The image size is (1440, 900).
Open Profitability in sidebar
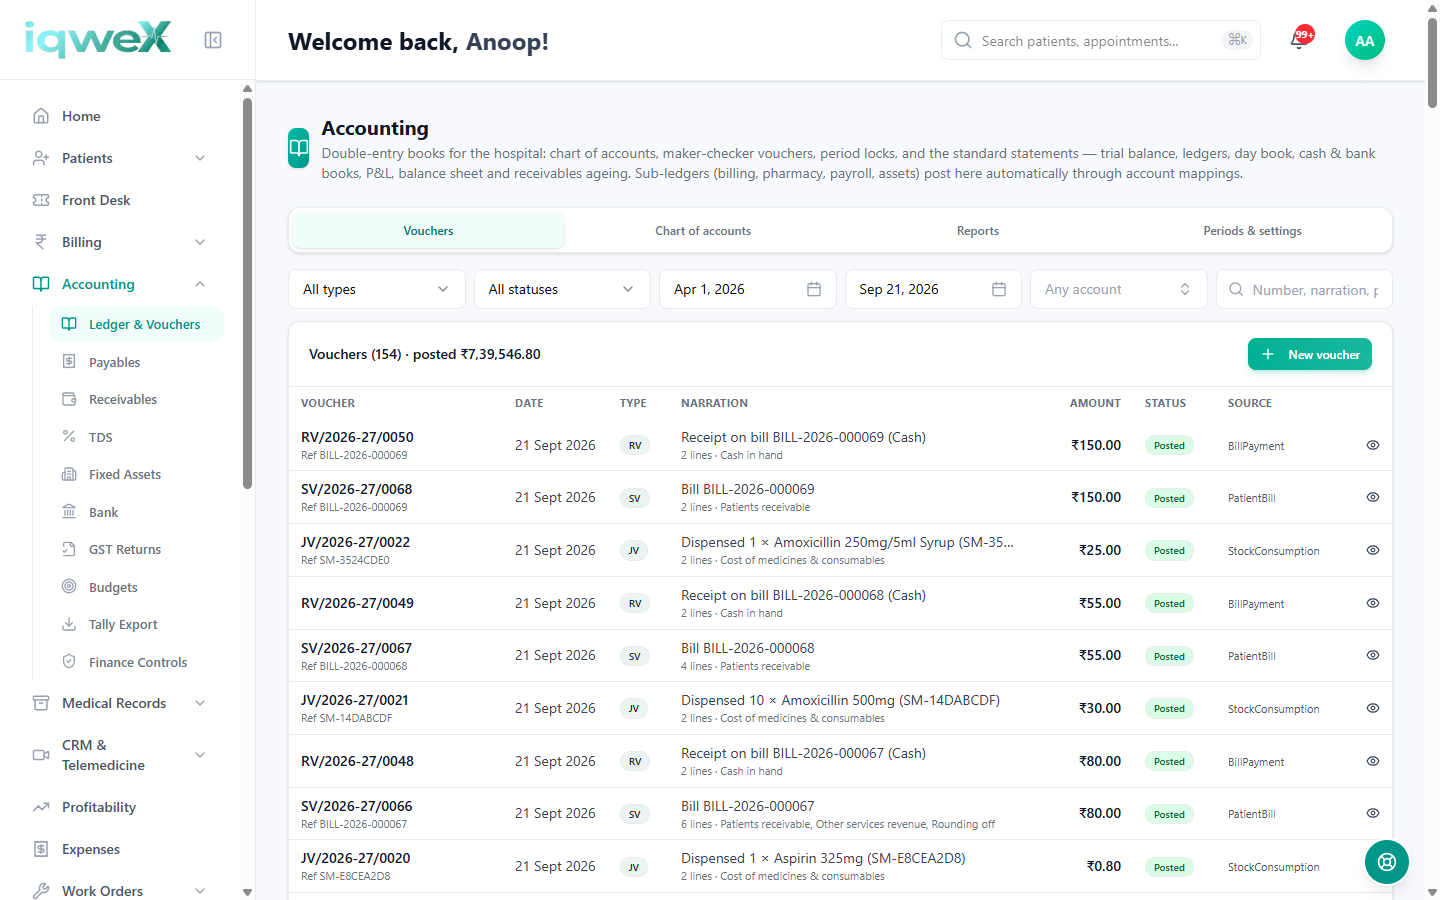pyautogui.click(x=120, y=807)
